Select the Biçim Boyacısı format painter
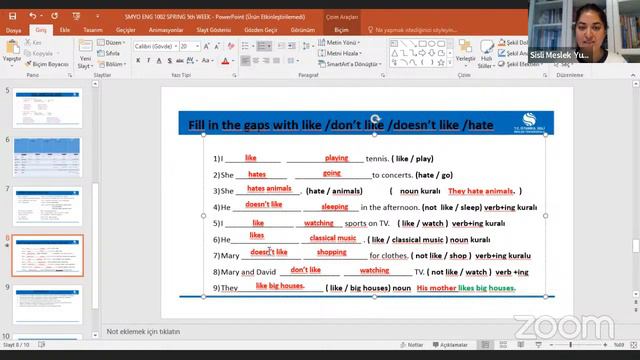The height and width of the screenshot is (360, 640). coord(47,64)
